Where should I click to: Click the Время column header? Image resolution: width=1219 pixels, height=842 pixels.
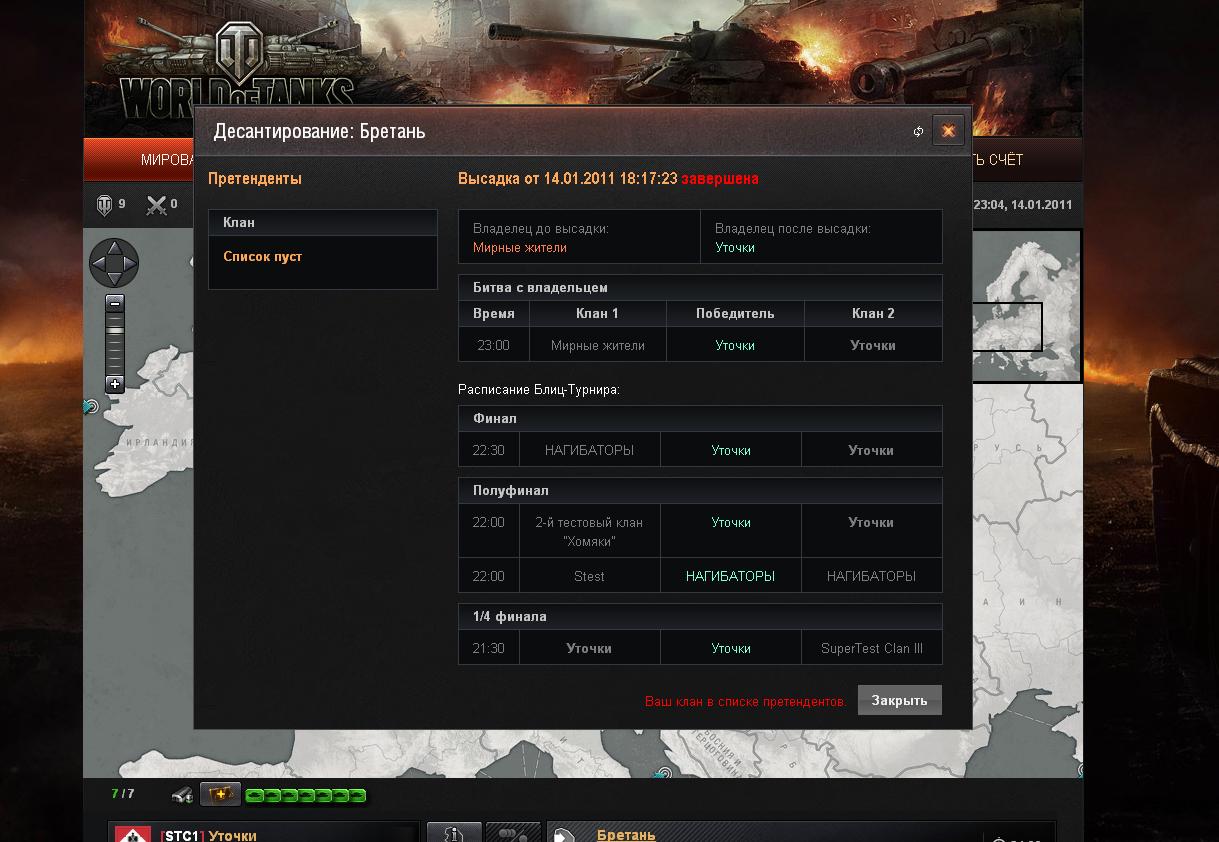pyautogui.click(x=494, y=313)
